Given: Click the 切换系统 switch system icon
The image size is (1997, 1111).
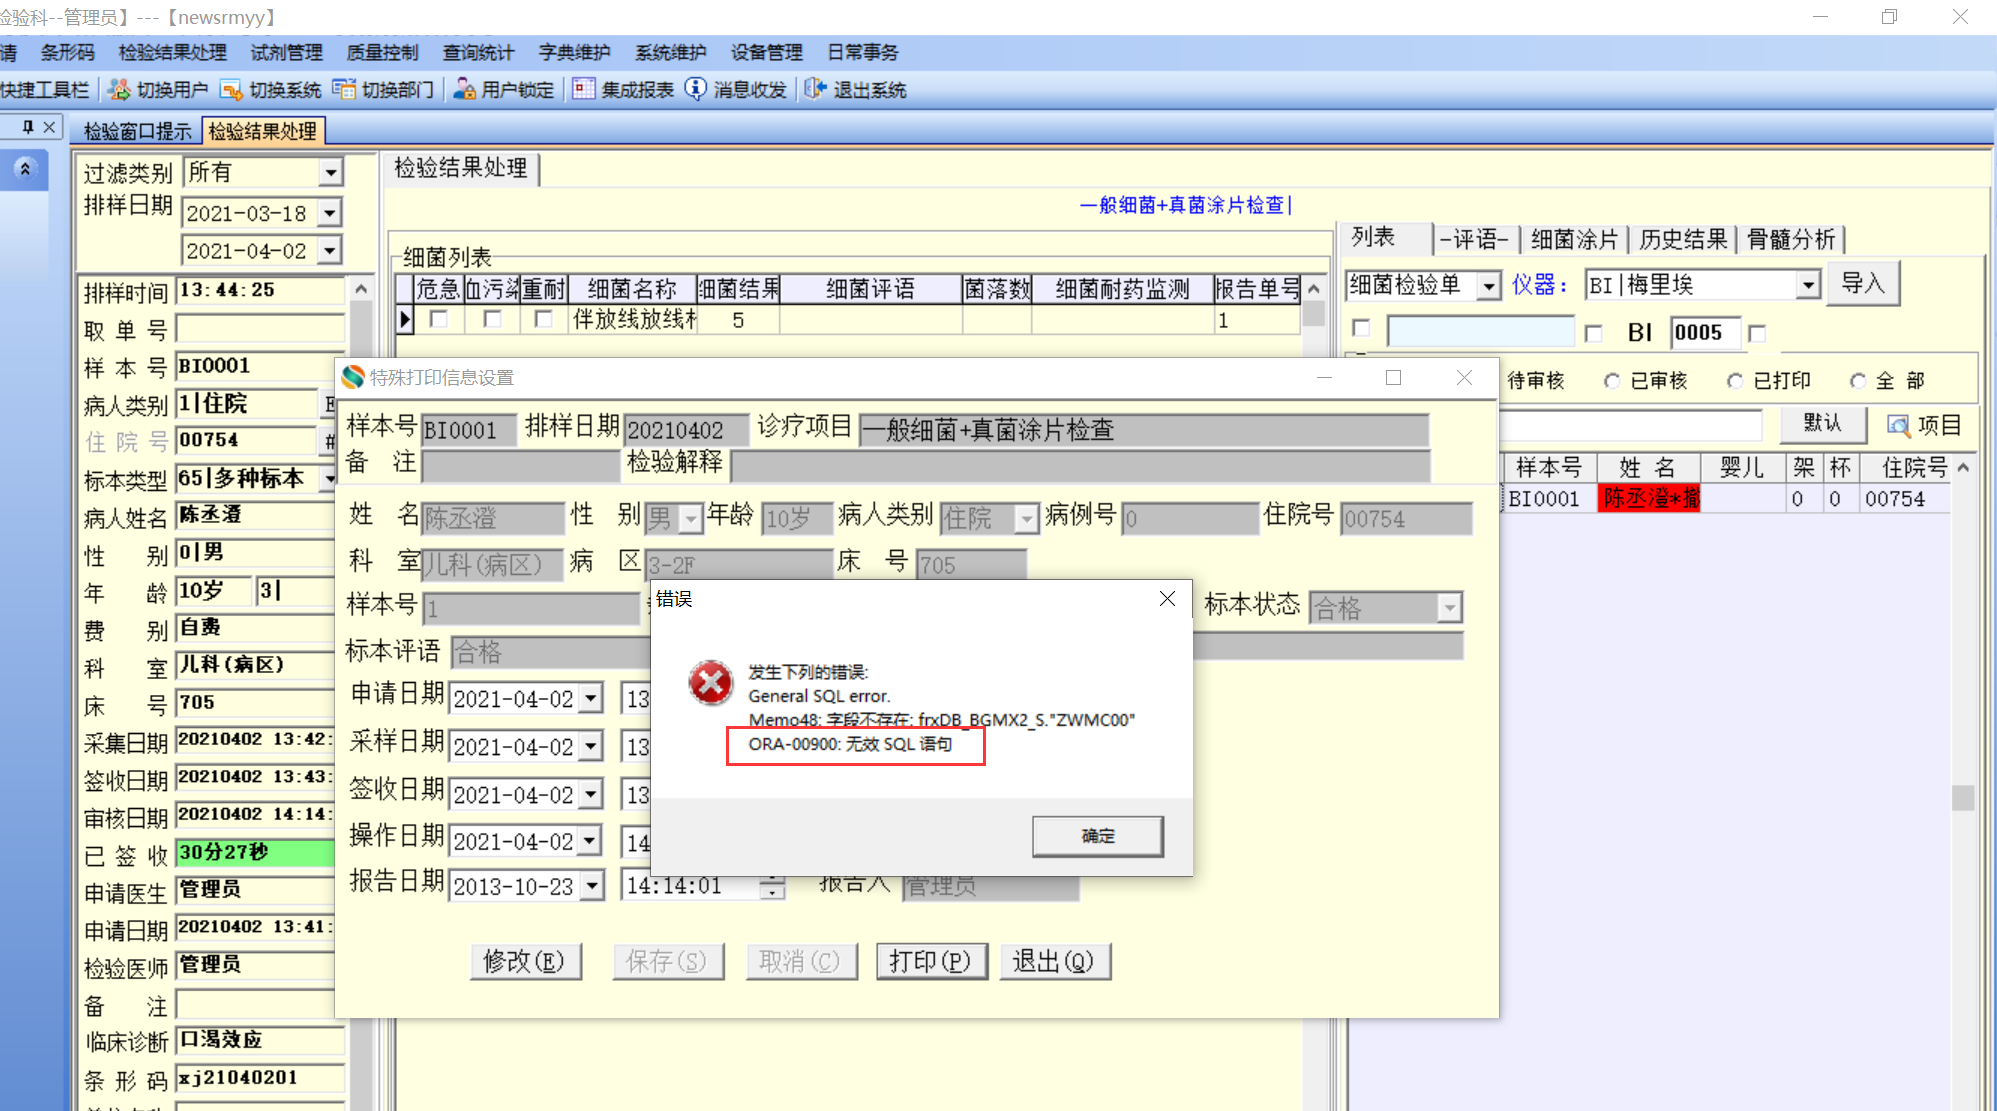Looking at the screenshot, I should pyautogui.click(x=231, y=90).
